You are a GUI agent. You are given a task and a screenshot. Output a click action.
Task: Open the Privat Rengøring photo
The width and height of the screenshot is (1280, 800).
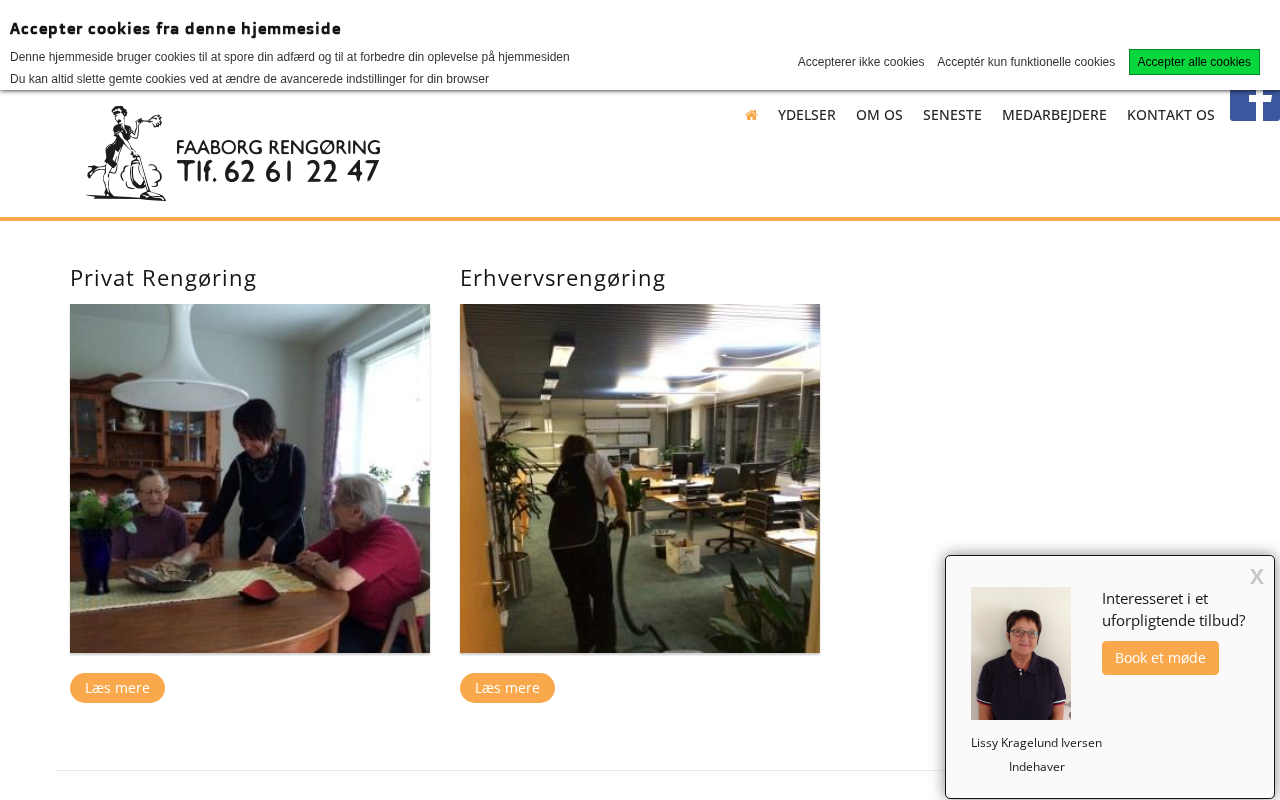tap(250, 479)
